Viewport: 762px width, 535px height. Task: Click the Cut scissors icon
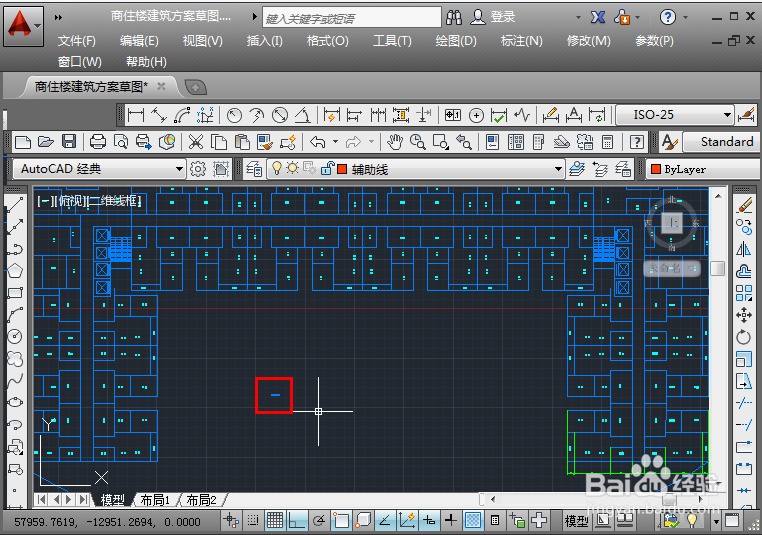pos(196,142)
